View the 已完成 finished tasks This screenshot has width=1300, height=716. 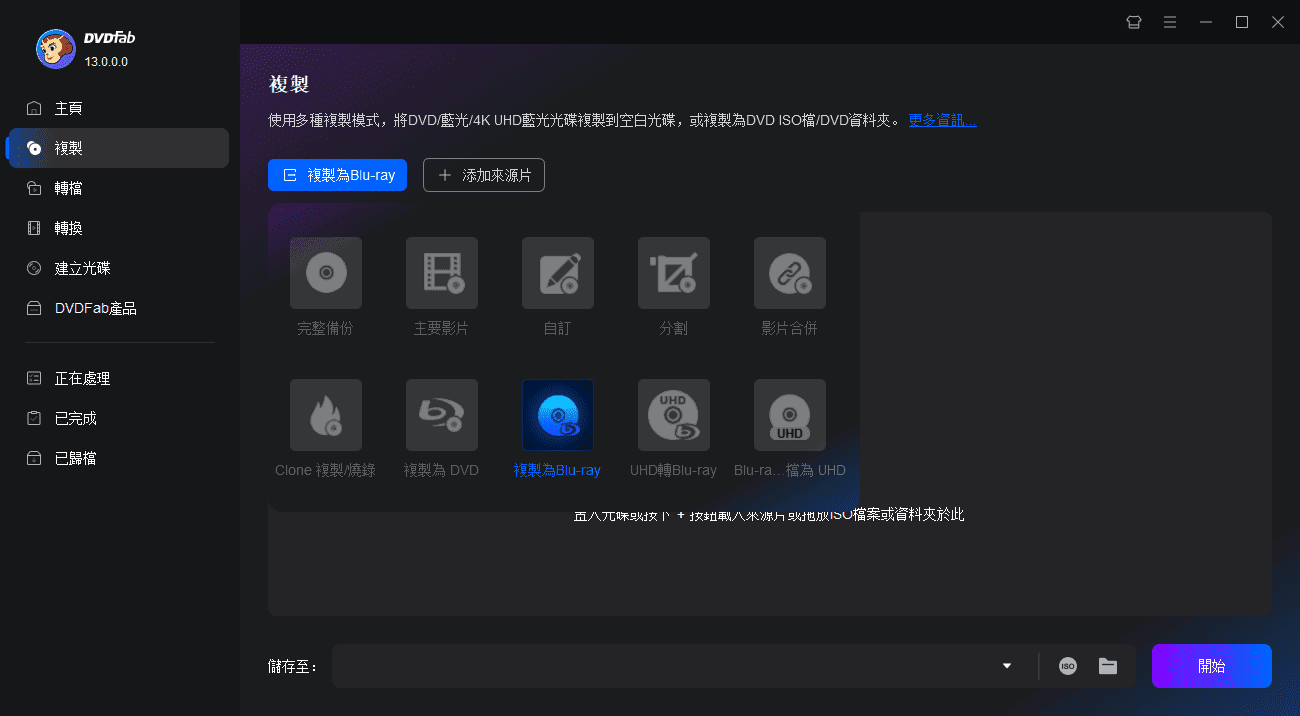[x=118, y=418]
